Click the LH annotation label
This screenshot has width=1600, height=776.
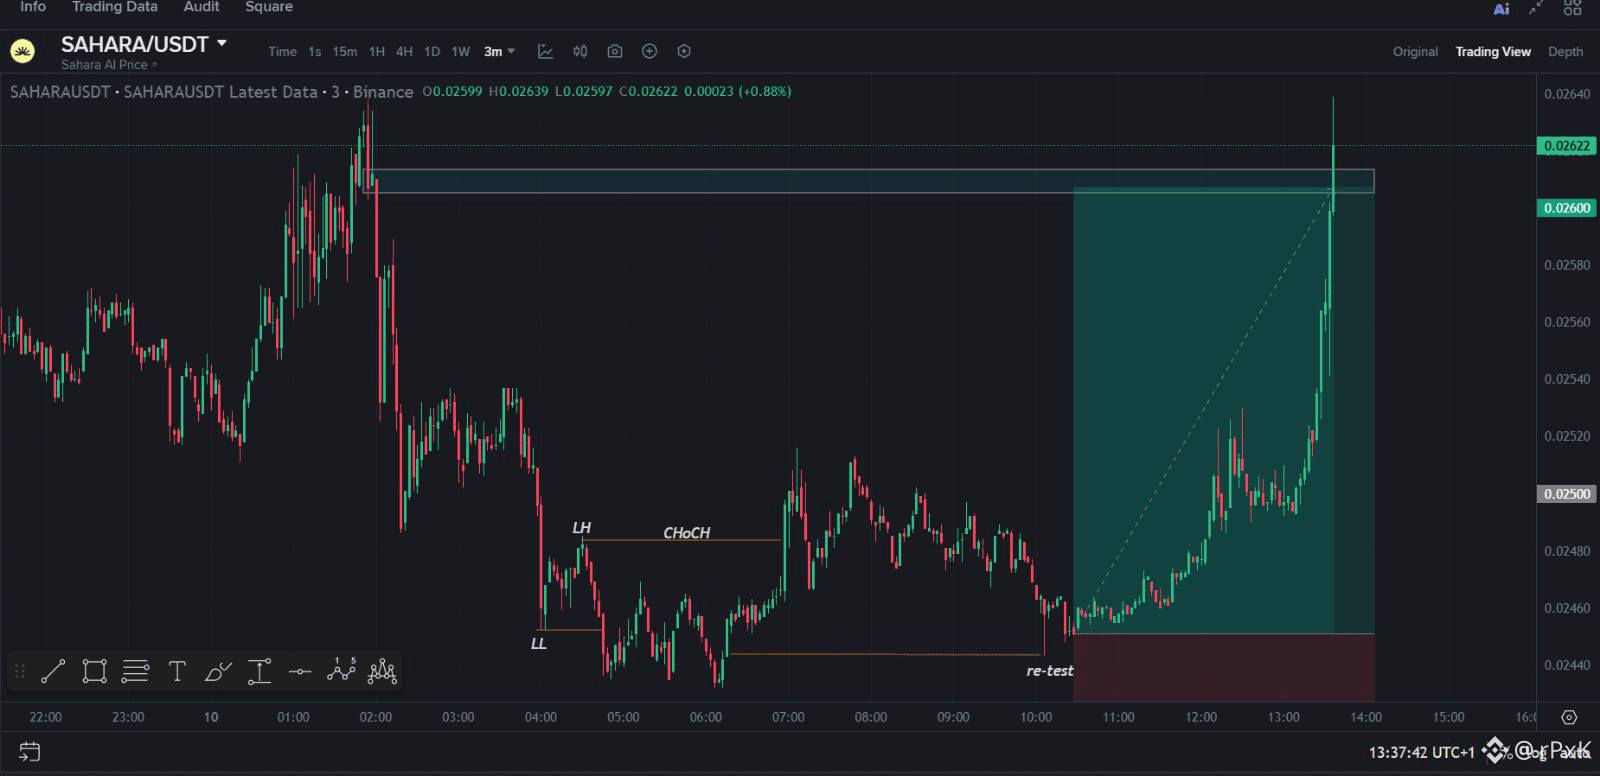[581, 528]
